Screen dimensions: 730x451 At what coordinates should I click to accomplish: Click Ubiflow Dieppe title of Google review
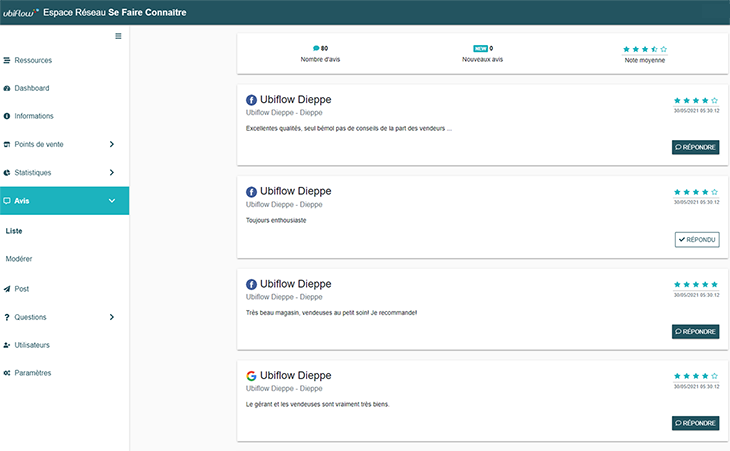pos(296,376)
